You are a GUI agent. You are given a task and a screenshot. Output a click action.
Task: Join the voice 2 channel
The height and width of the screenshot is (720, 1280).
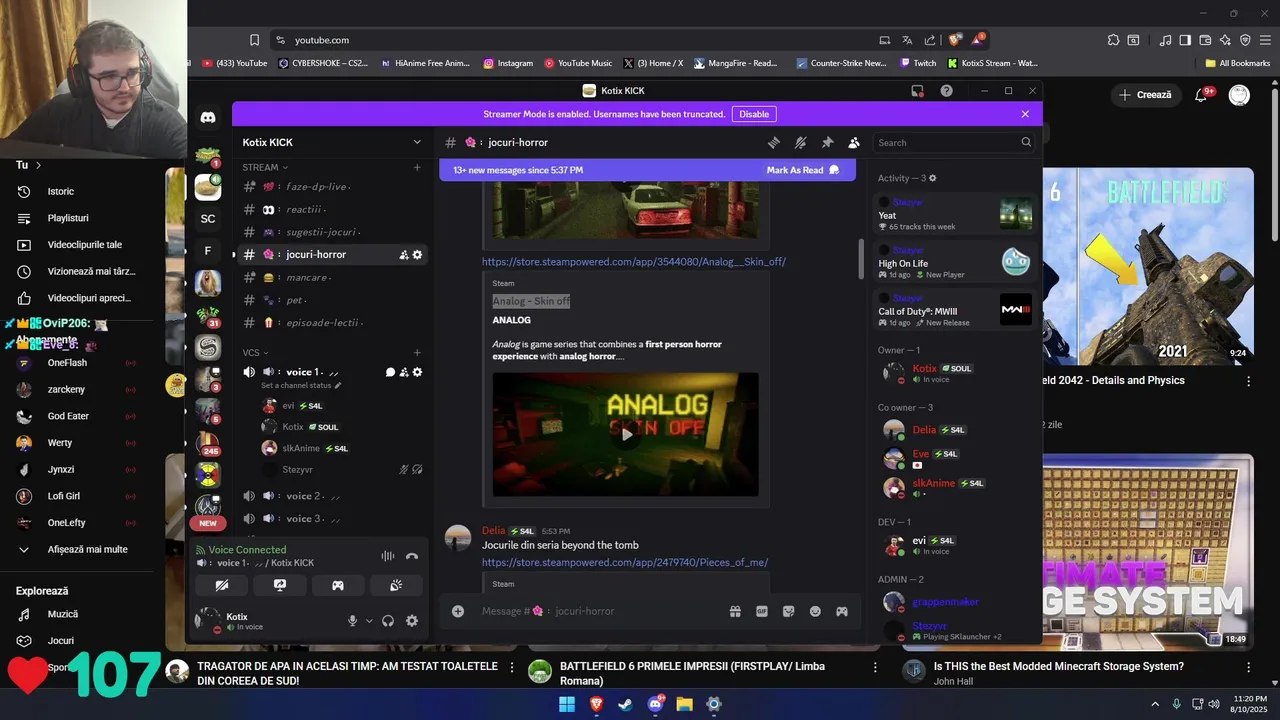point(332,496)
